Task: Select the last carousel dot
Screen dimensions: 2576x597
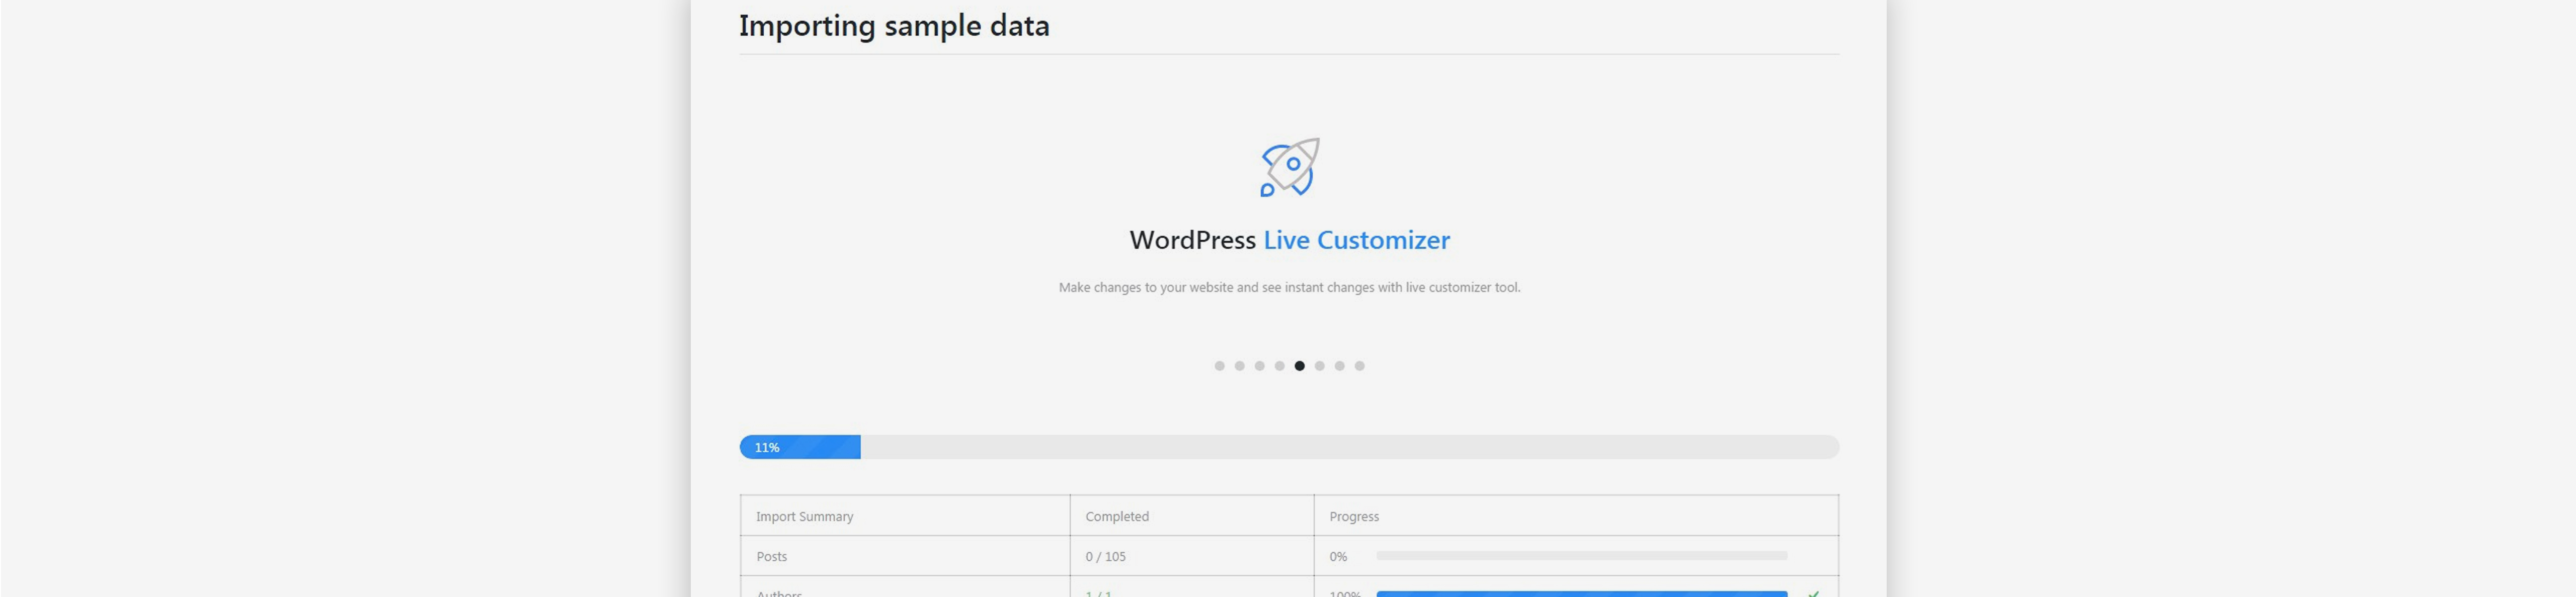Action: 1359,366
